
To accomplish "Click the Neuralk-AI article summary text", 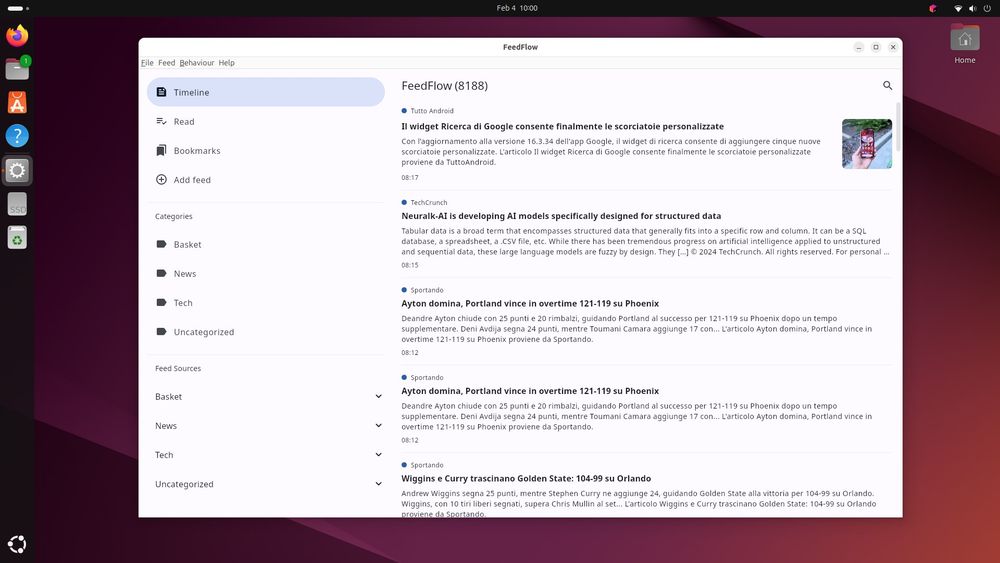I will coord(645,241).
